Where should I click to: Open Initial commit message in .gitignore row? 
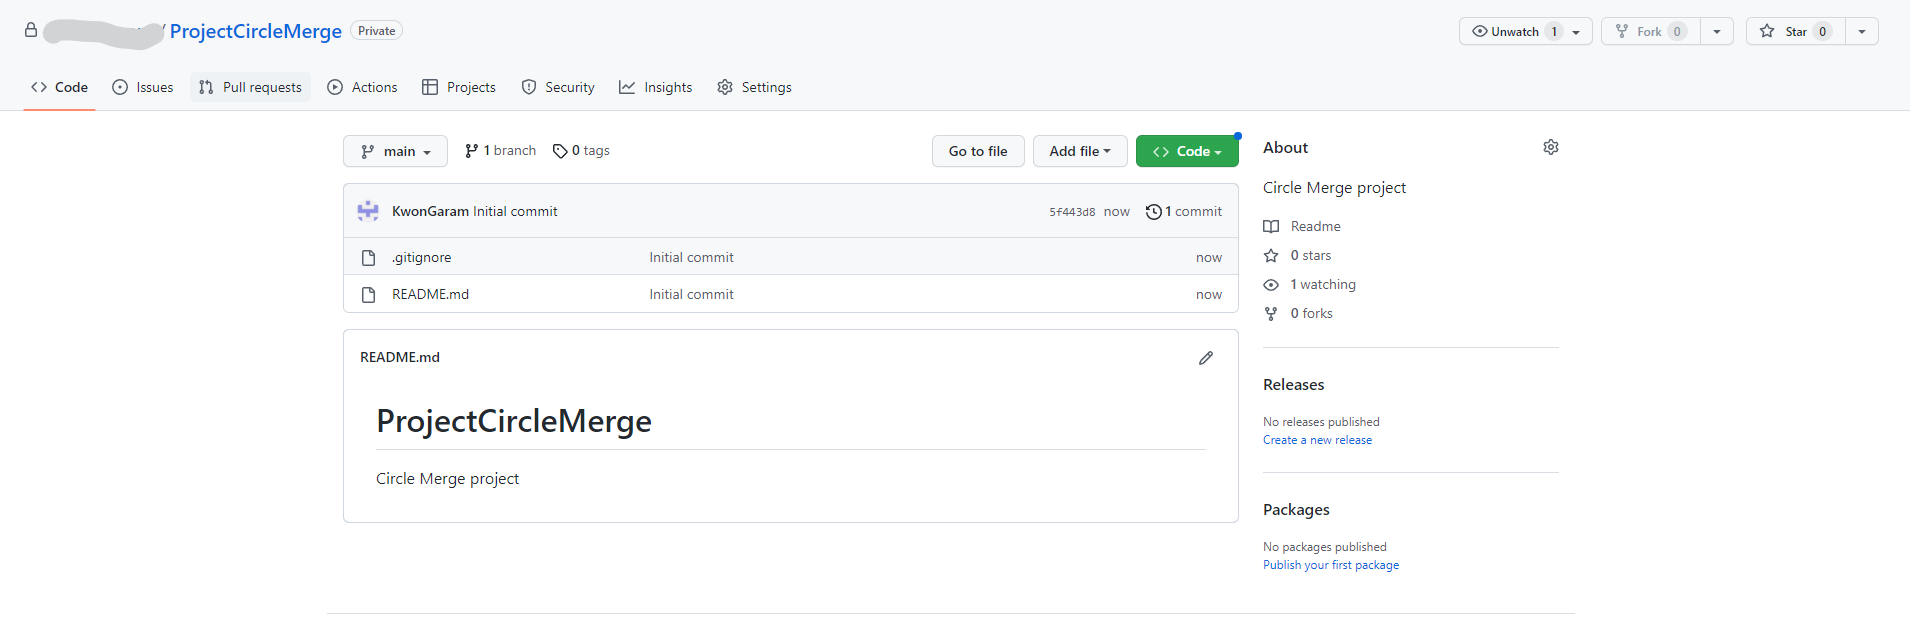691,257
